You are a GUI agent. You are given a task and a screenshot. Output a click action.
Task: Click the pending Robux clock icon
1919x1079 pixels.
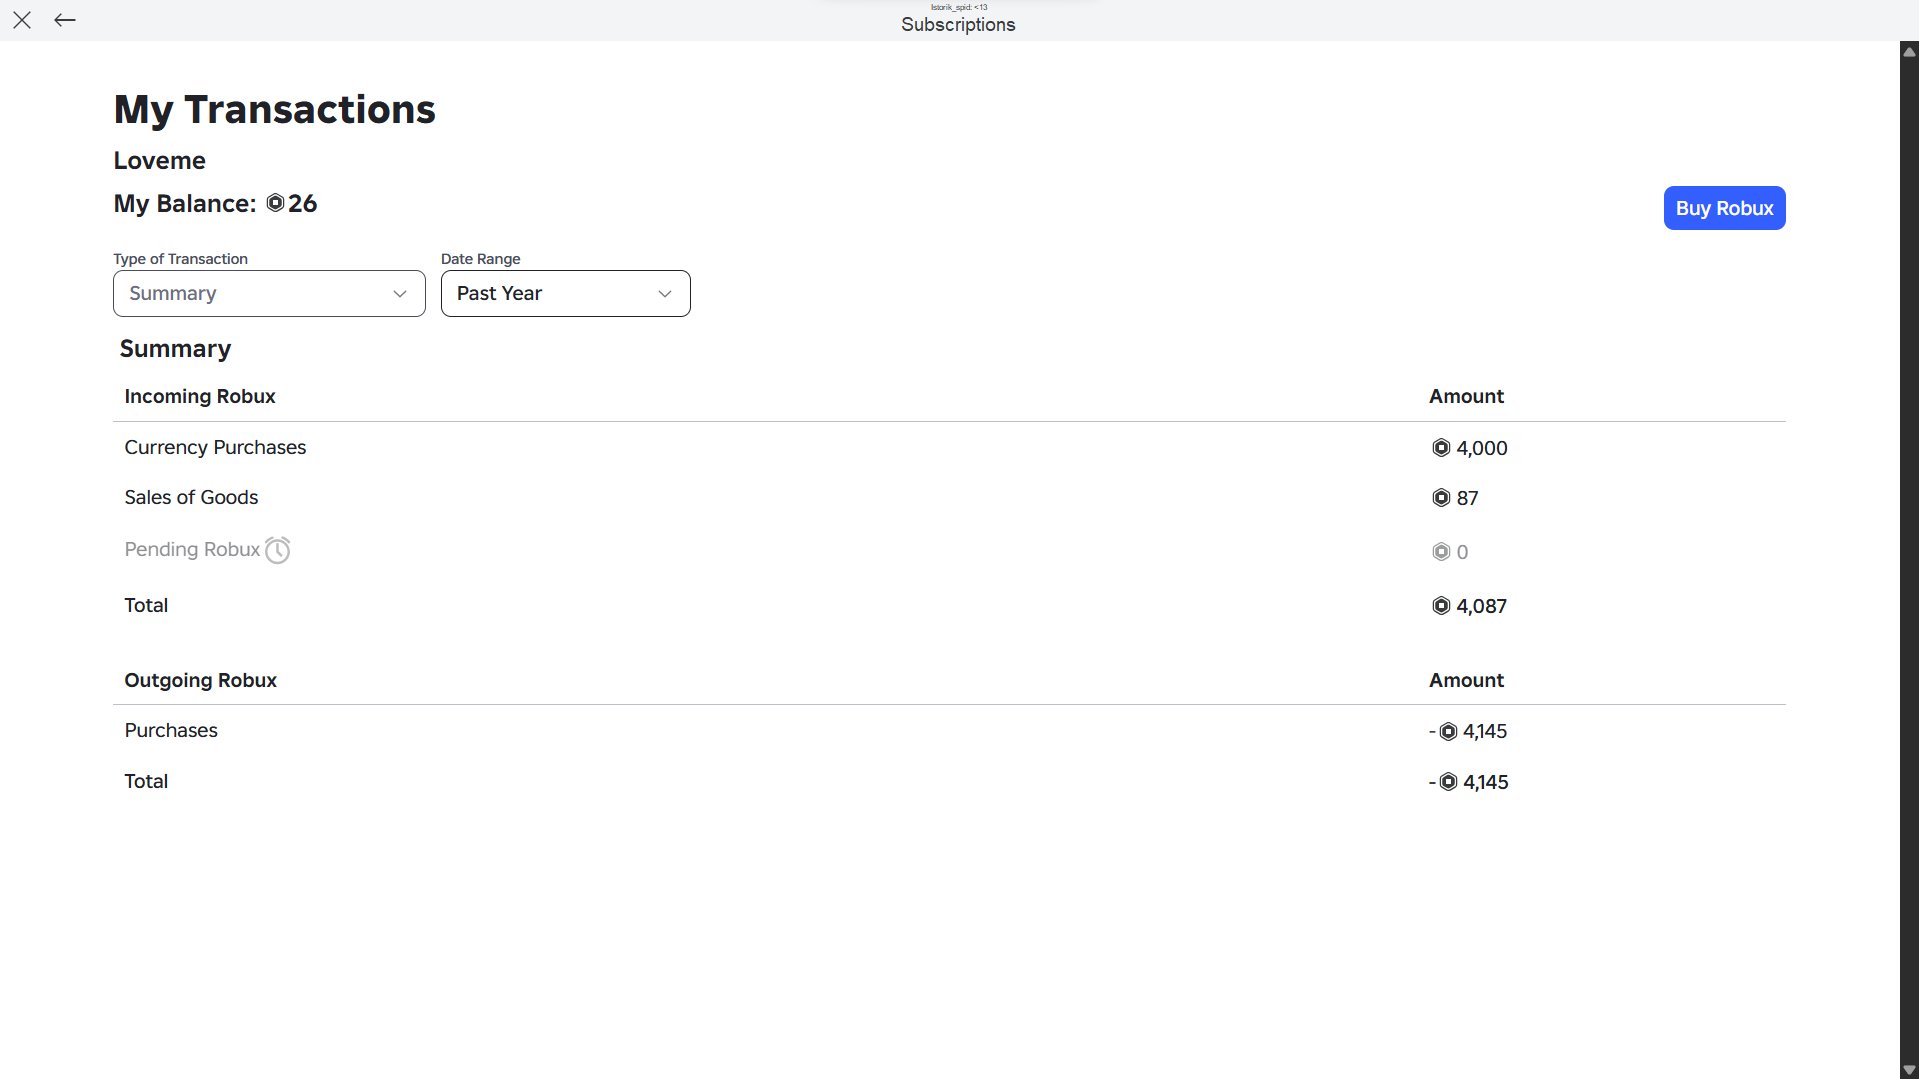pos(278,550)
